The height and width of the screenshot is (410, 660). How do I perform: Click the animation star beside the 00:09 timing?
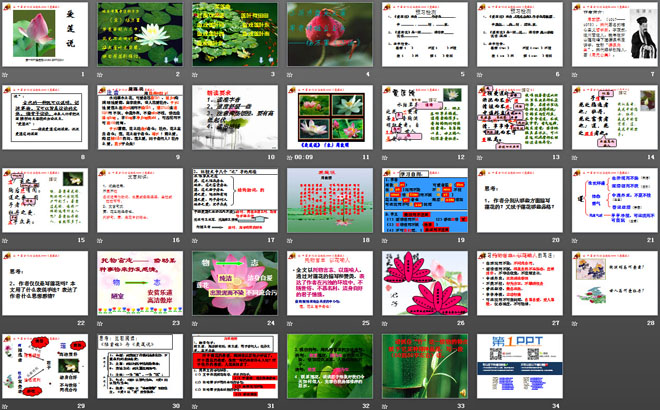pyautogui.click(x=290, y=157)
